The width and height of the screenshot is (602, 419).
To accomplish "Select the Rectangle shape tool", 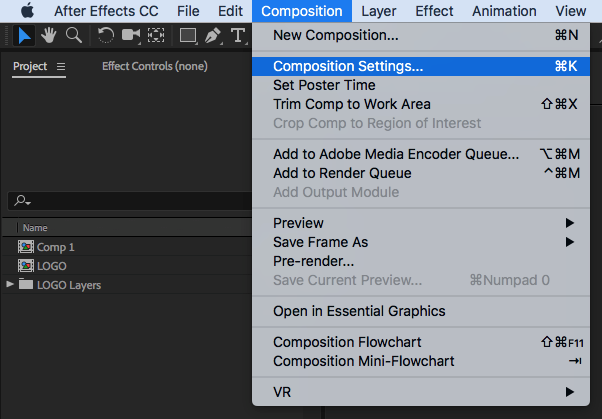I will tap(188, 36).
